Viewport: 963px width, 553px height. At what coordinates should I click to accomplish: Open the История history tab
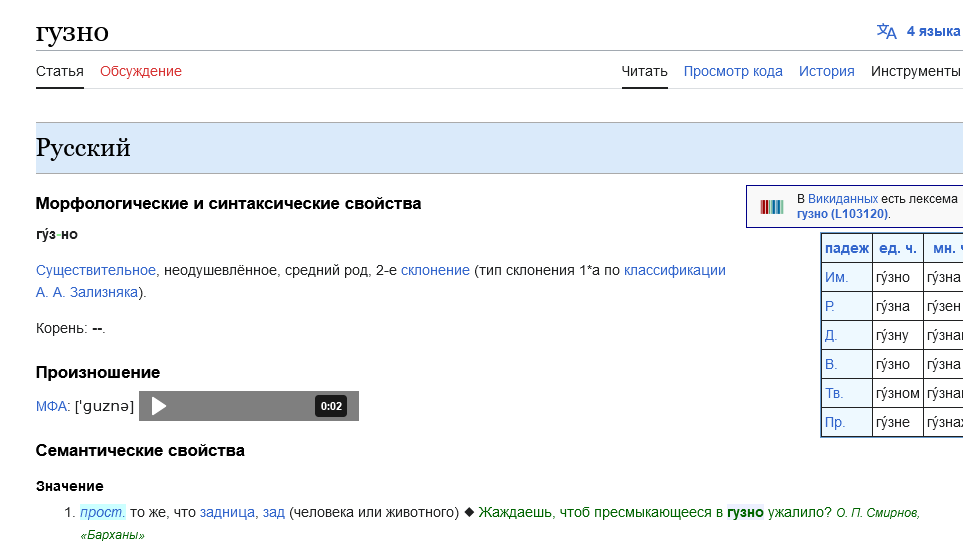pyautogui.click(x=826, y=71)
